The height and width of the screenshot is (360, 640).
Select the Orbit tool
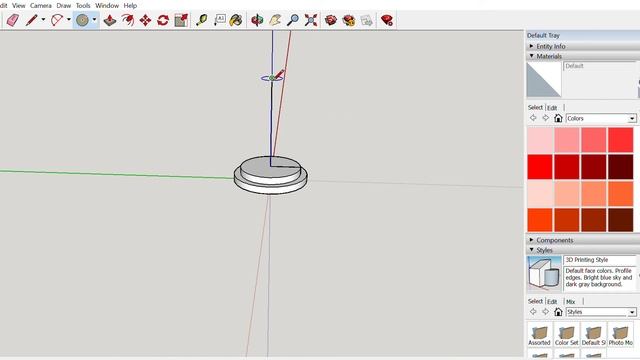(257, 20)
